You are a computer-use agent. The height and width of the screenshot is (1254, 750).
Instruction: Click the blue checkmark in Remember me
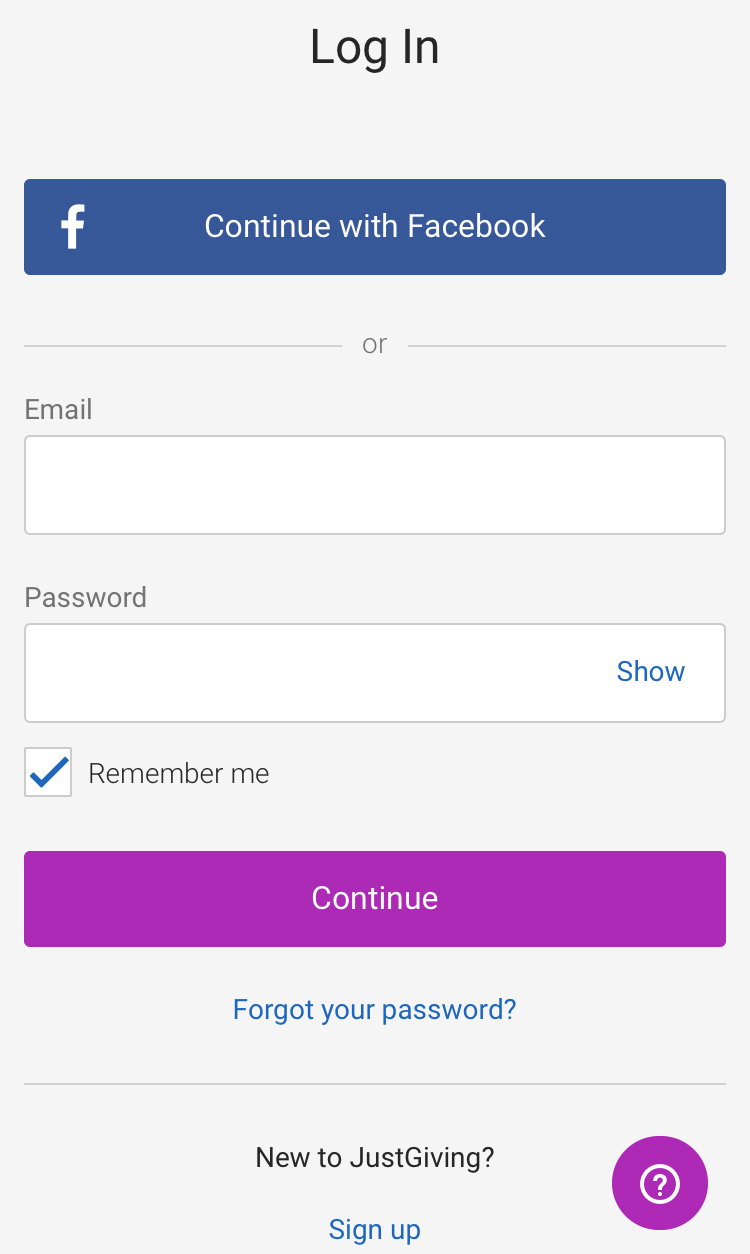tap(48, 772)
